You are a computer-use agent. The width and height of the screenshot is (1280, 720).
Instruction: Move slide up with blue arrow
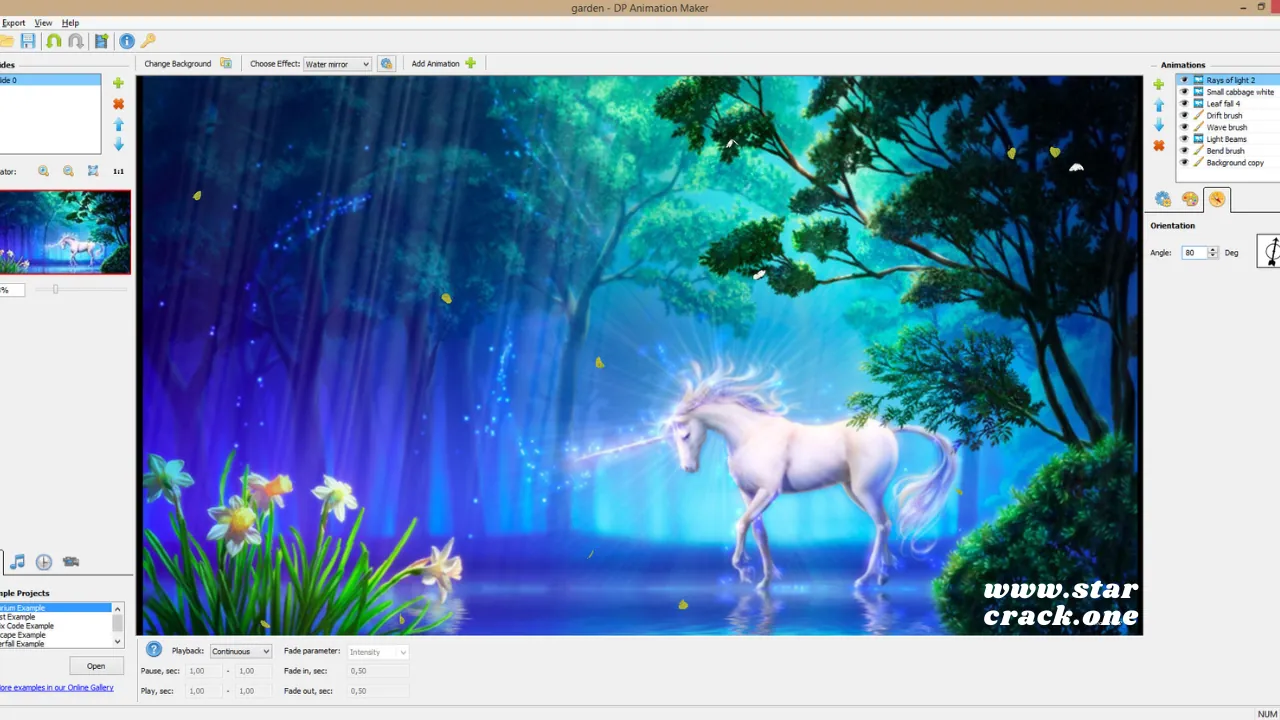pyautogui.click(x=118, y=124)
